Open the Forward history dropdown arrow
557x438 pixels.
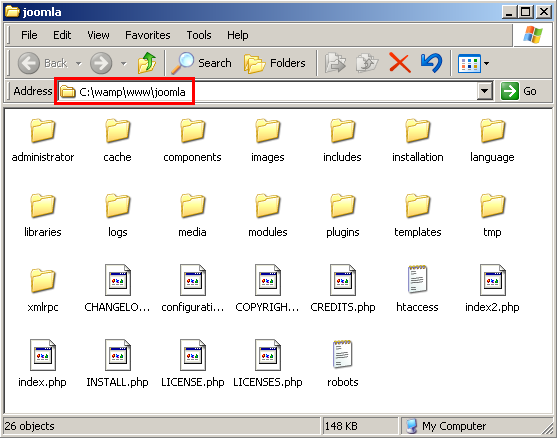point(123,64)
